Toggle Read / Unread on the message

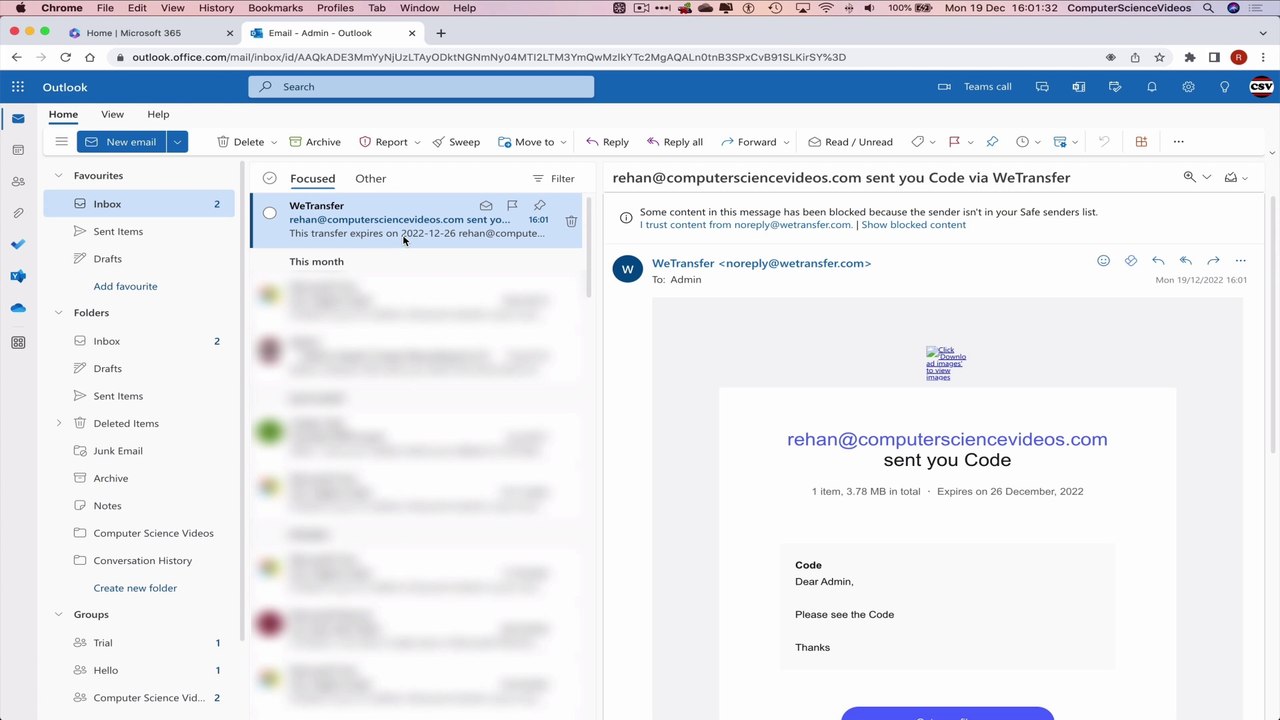[x=850, y=142]
